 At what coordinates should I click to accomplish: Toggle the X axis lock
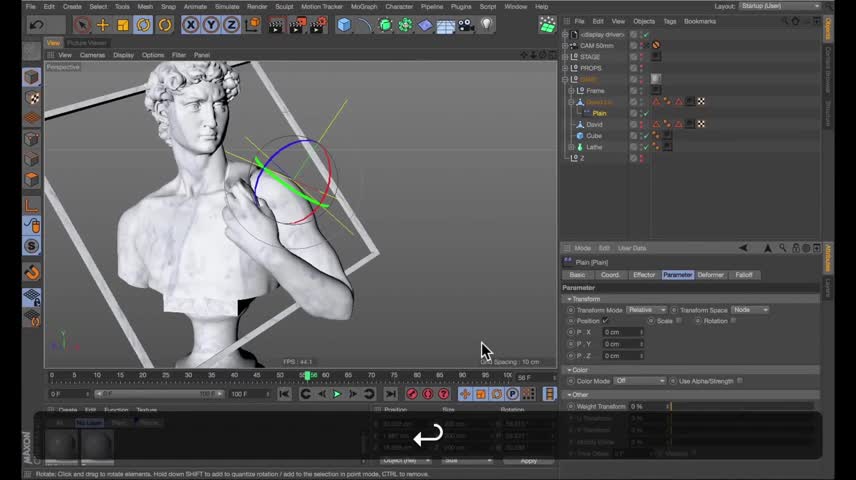pos(191,25)
